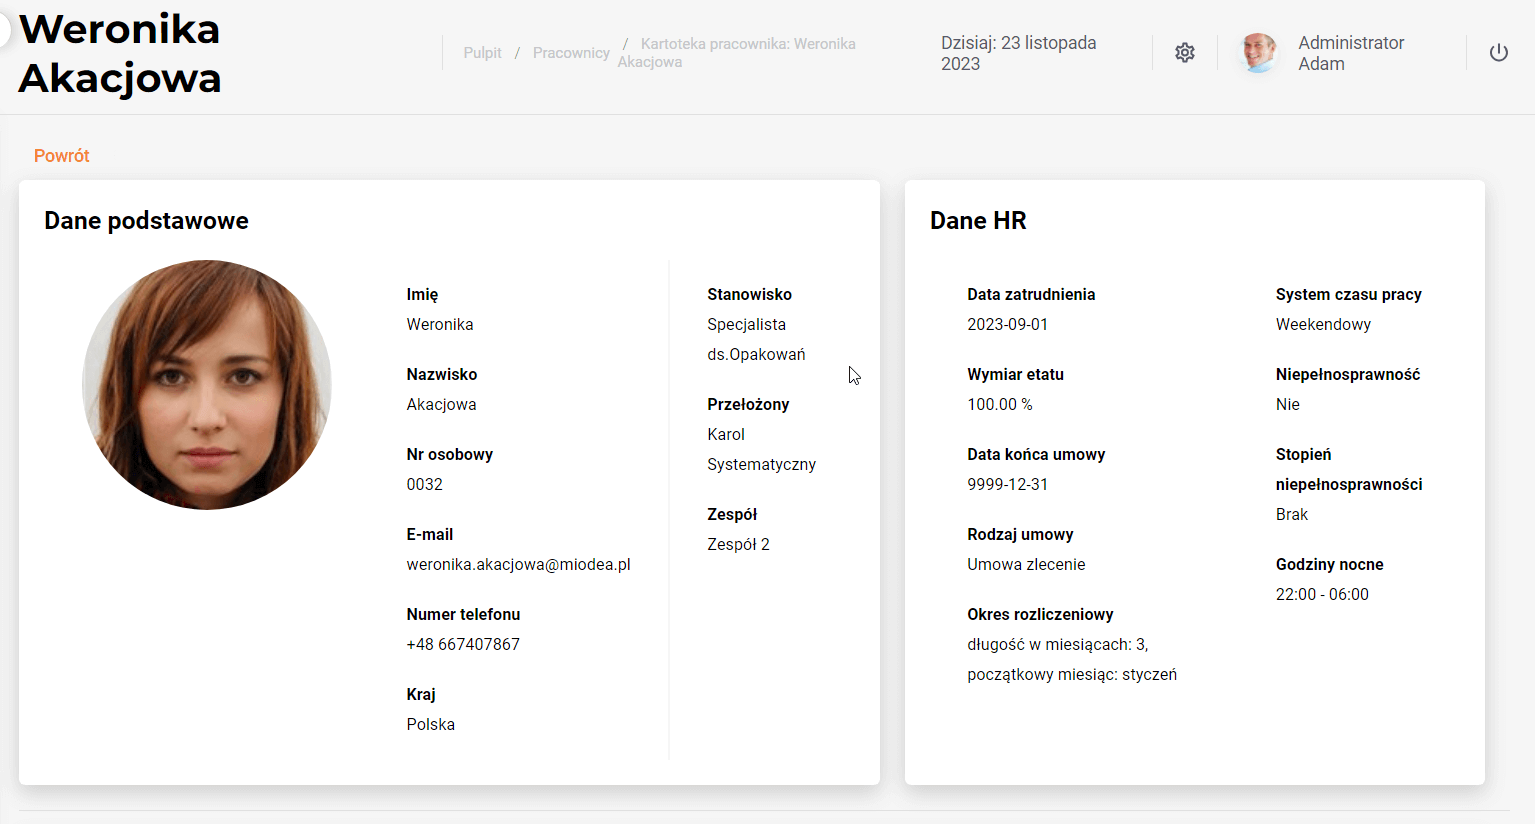Click the Okres rozliczeniowy description text
The image size is (1535, 824).
point(1072,659)
